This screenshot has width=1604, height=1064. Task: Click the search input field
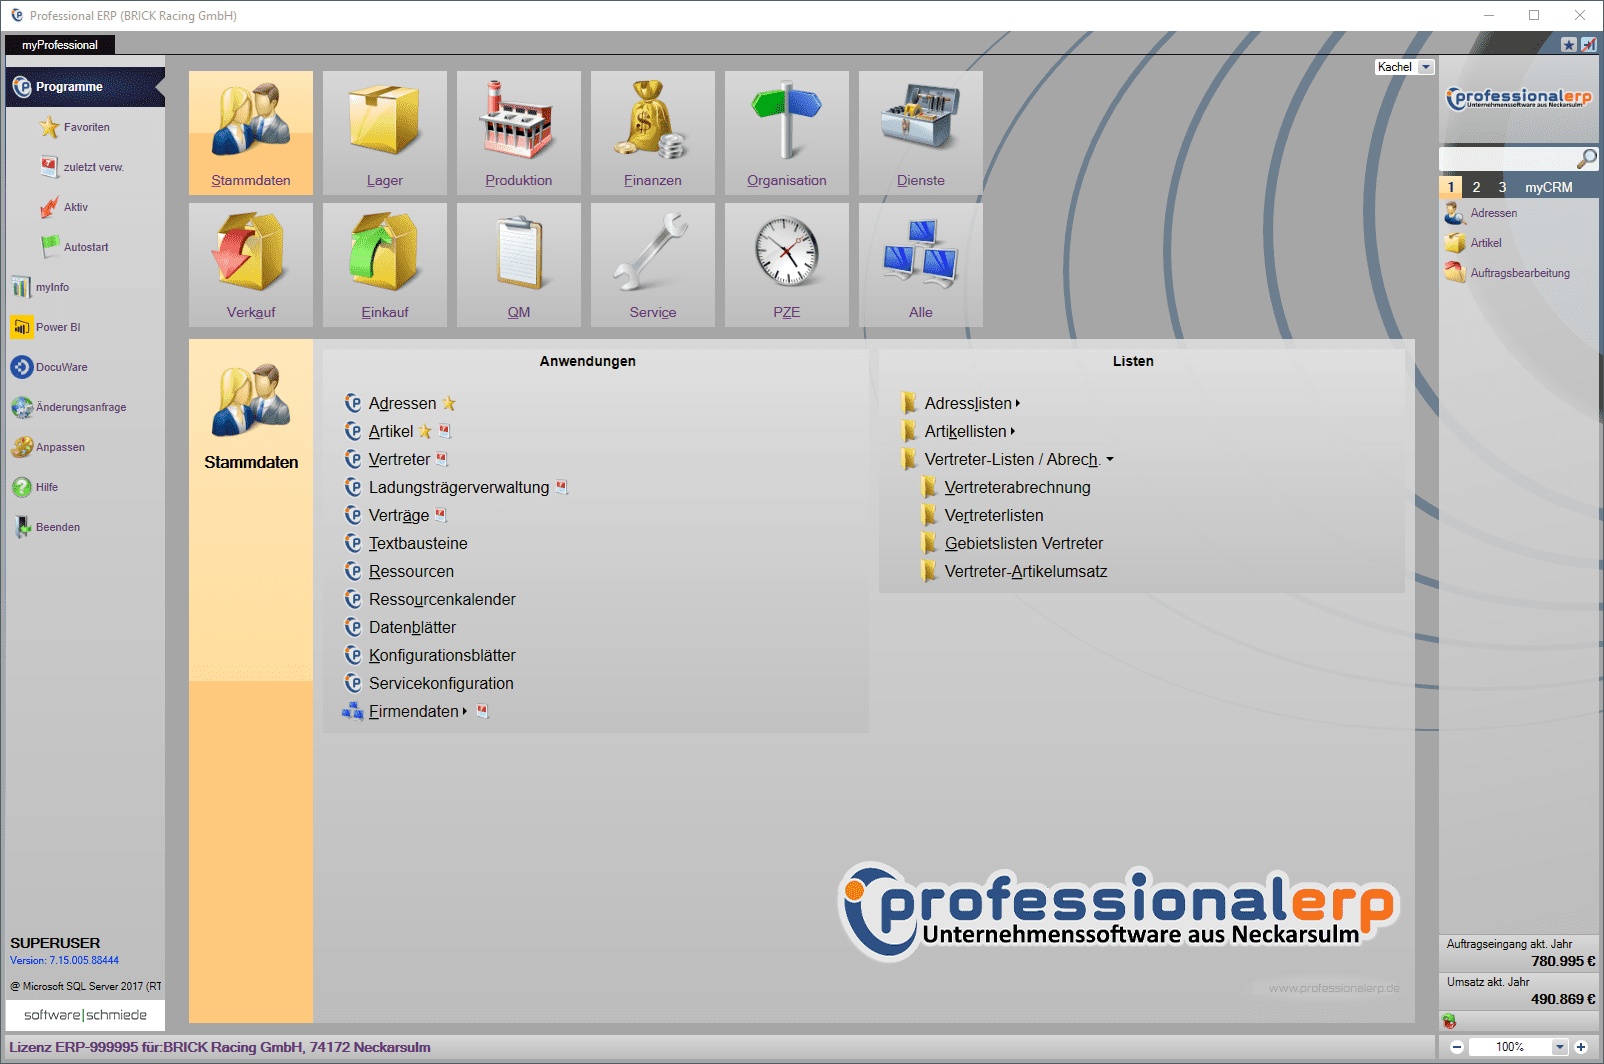click(1507, 159)
